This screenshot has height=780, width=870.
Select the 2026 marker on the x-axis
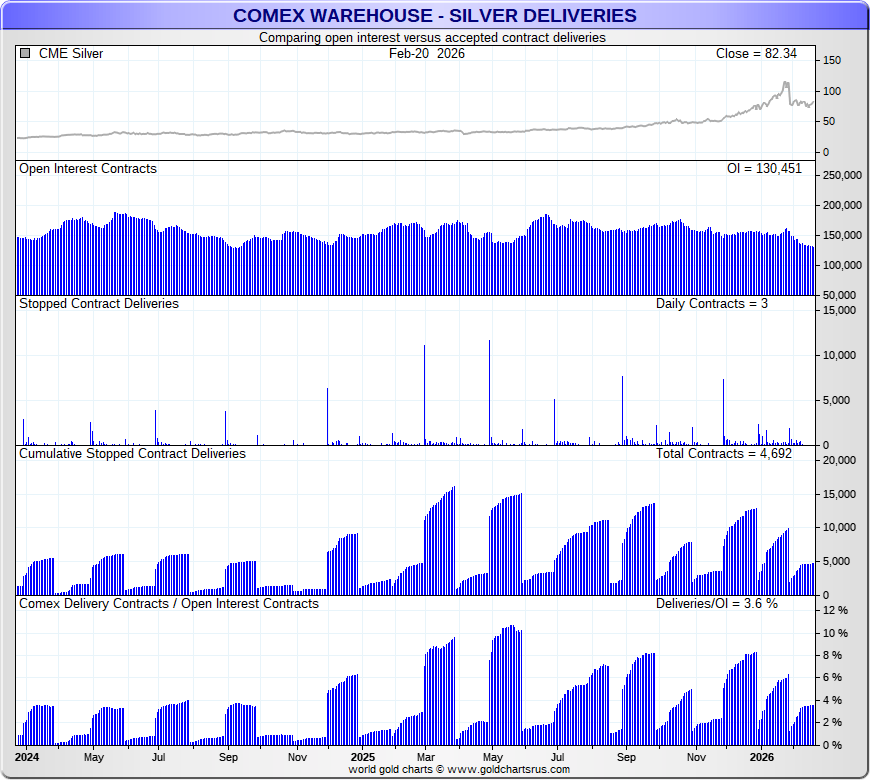click(762, 758)
